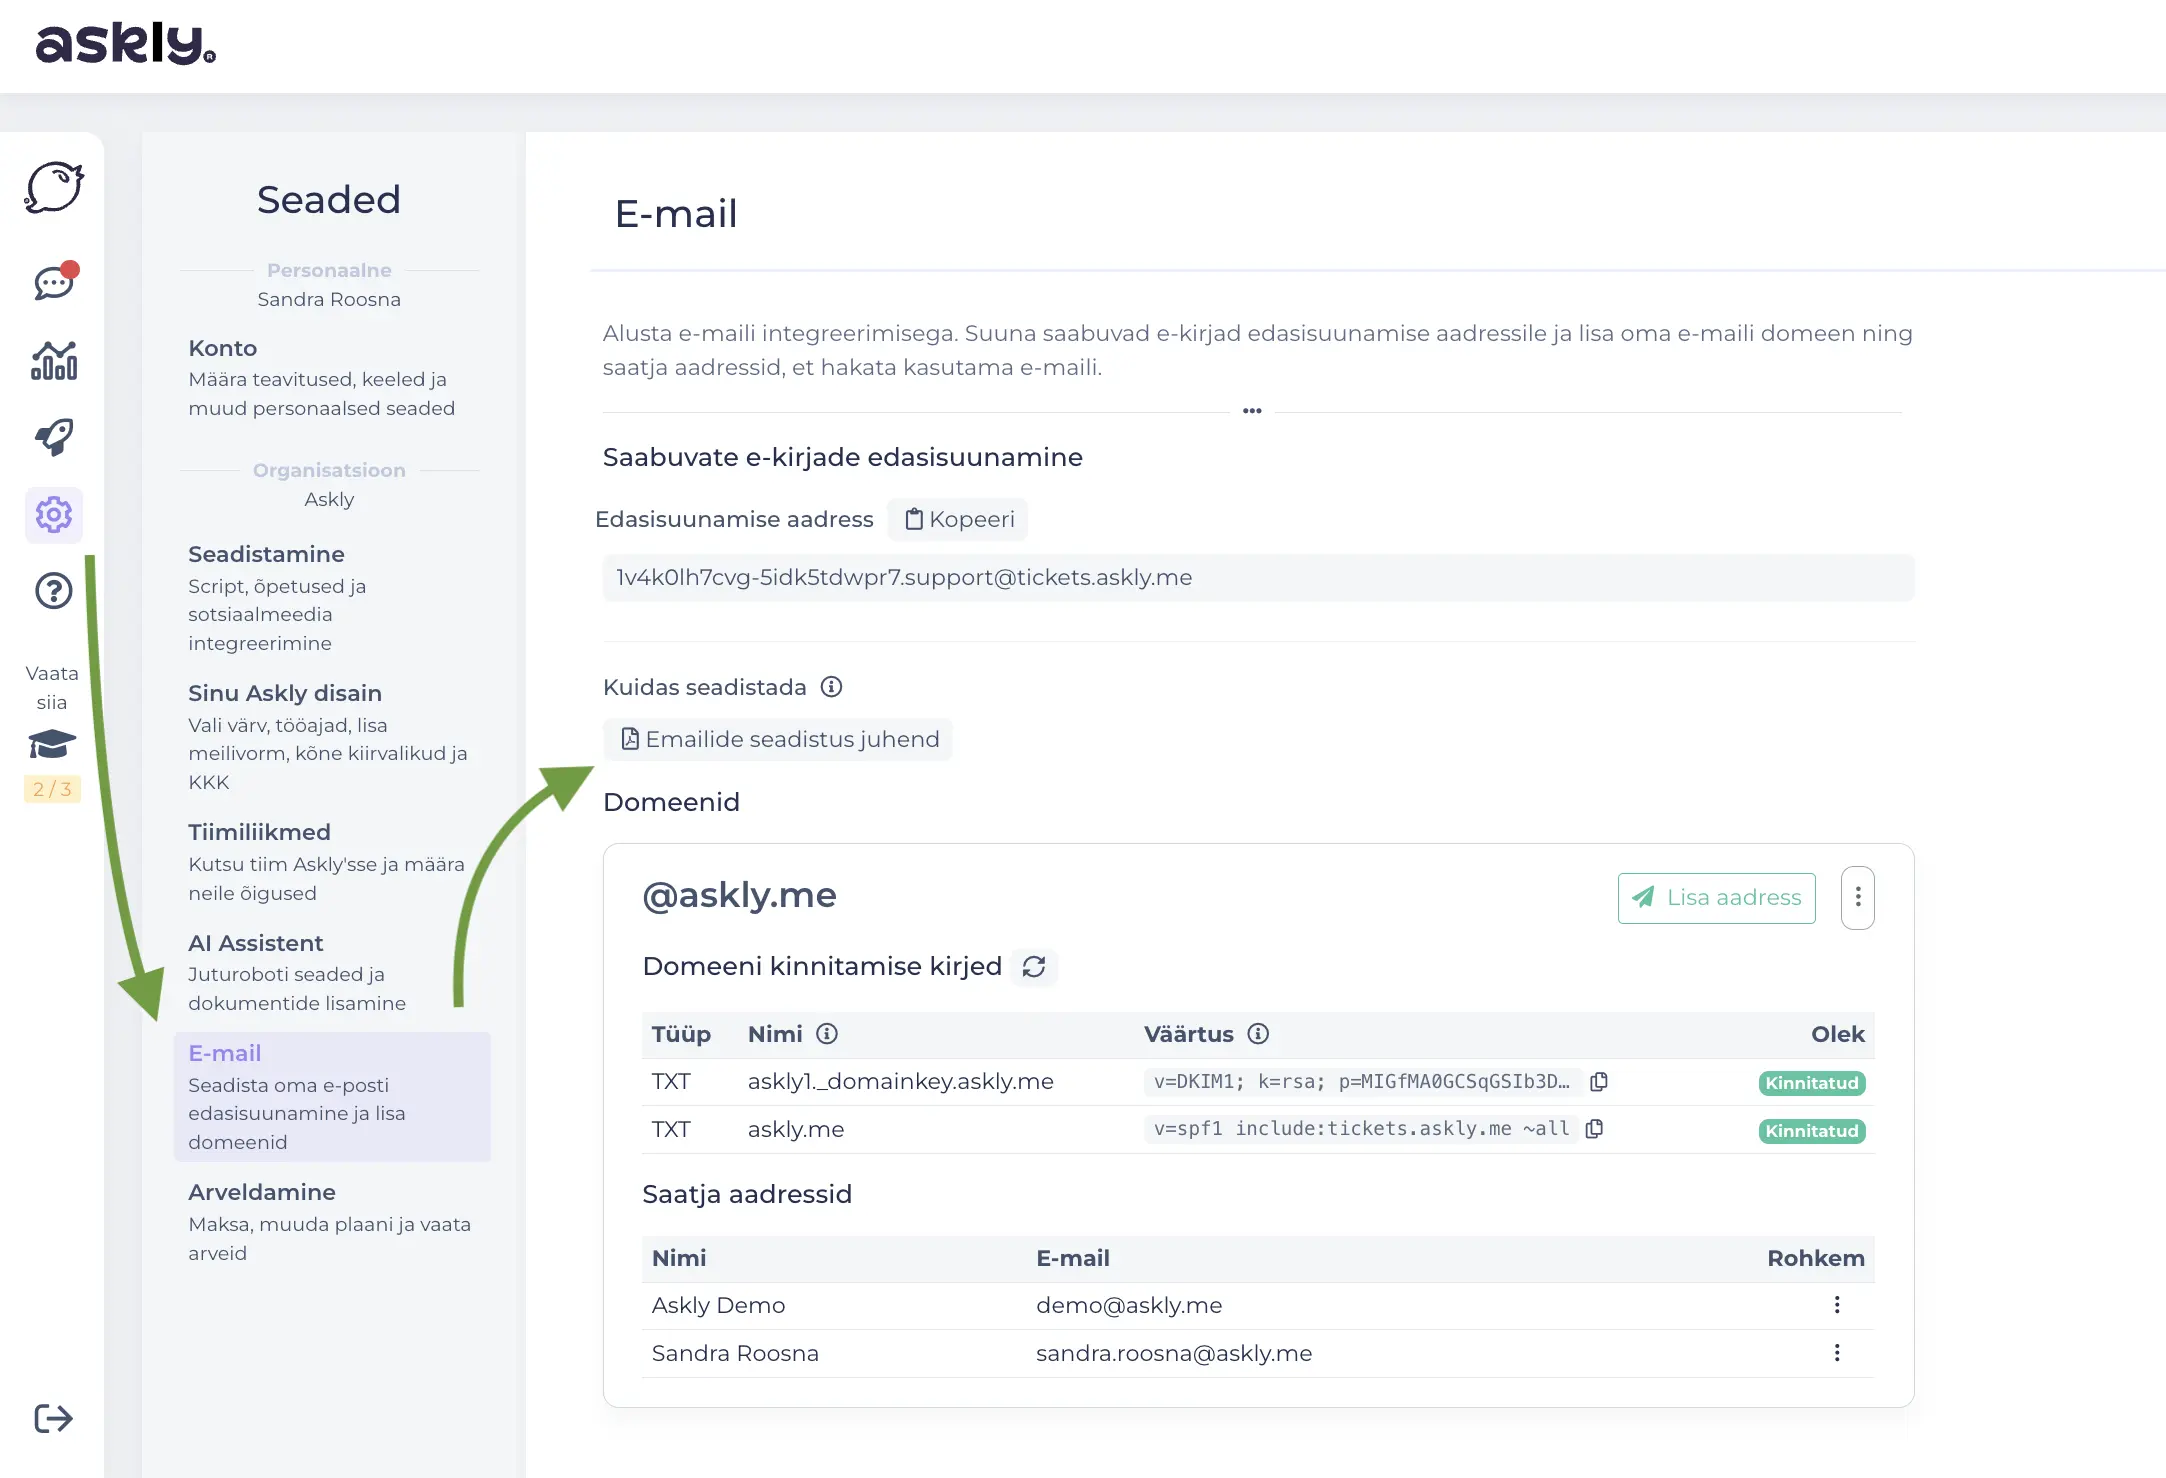Open the analytics chart icon
This screenshot has height=1478, width=2166.
(x=54, y=361)
